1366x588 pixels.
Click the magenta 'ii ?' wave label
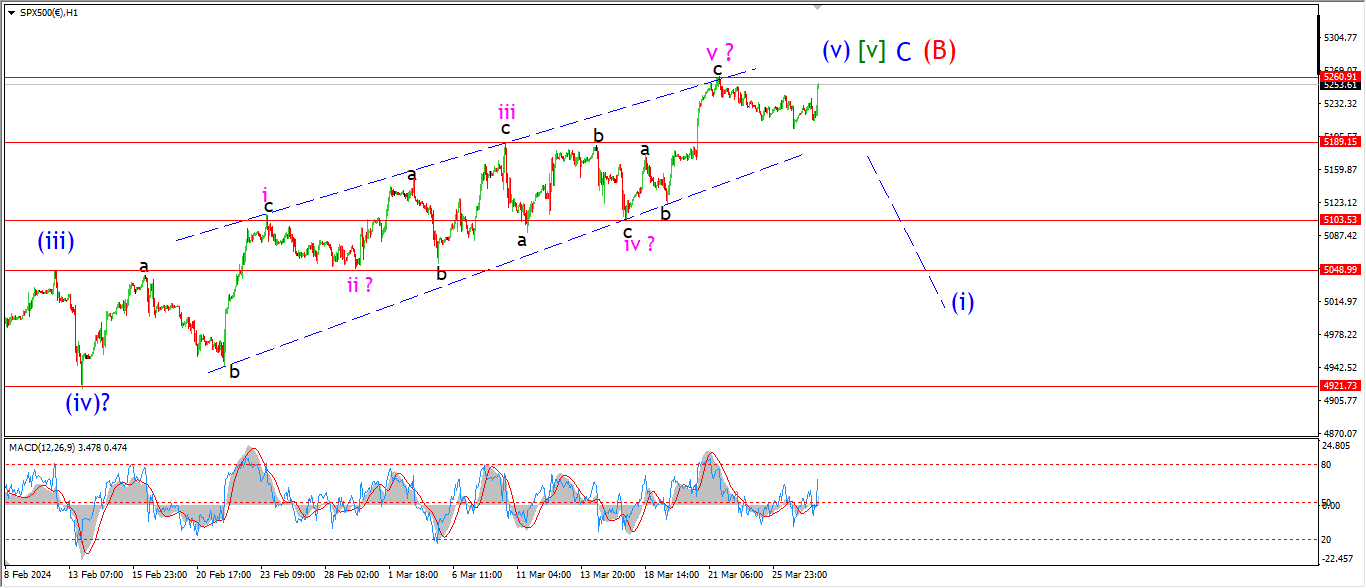359,284
